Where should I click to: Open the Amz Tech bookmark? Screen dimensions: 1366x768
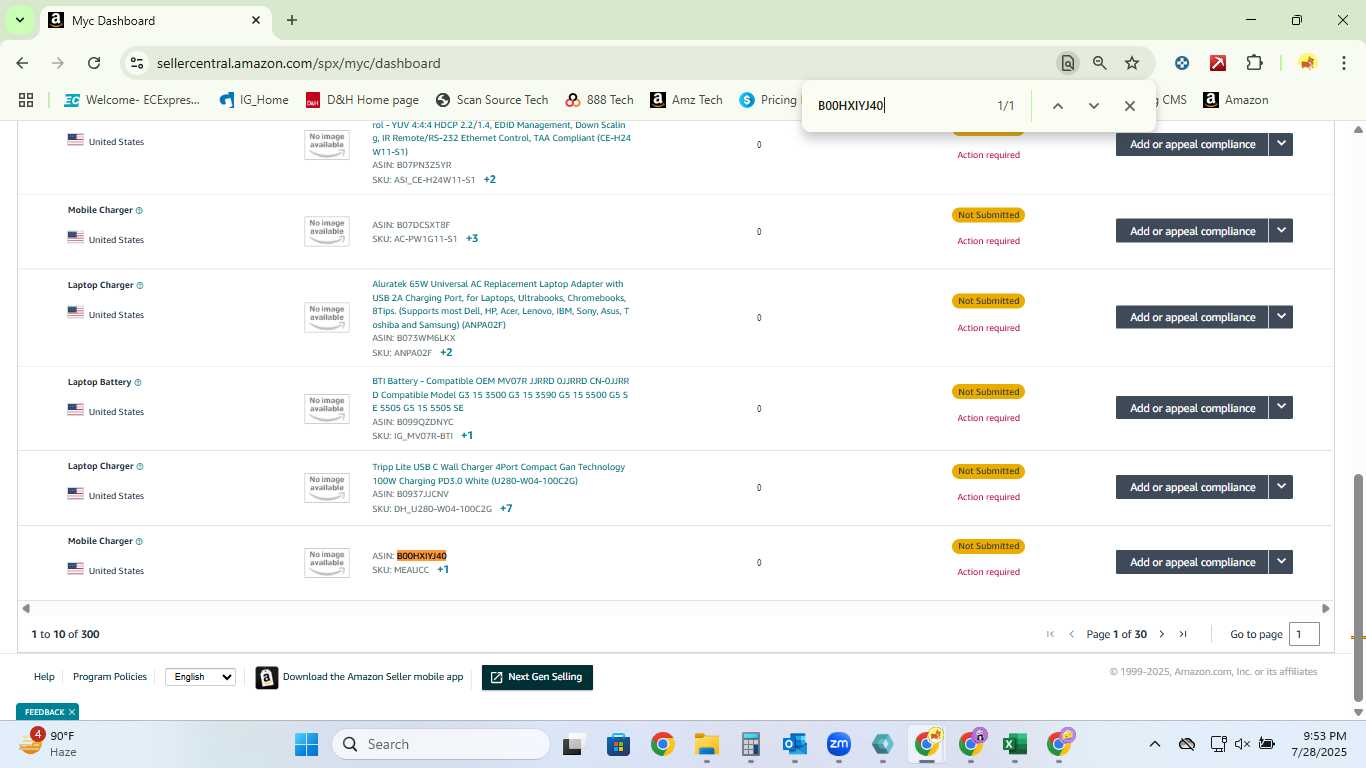pyautogui.click(x=686, y=100)
